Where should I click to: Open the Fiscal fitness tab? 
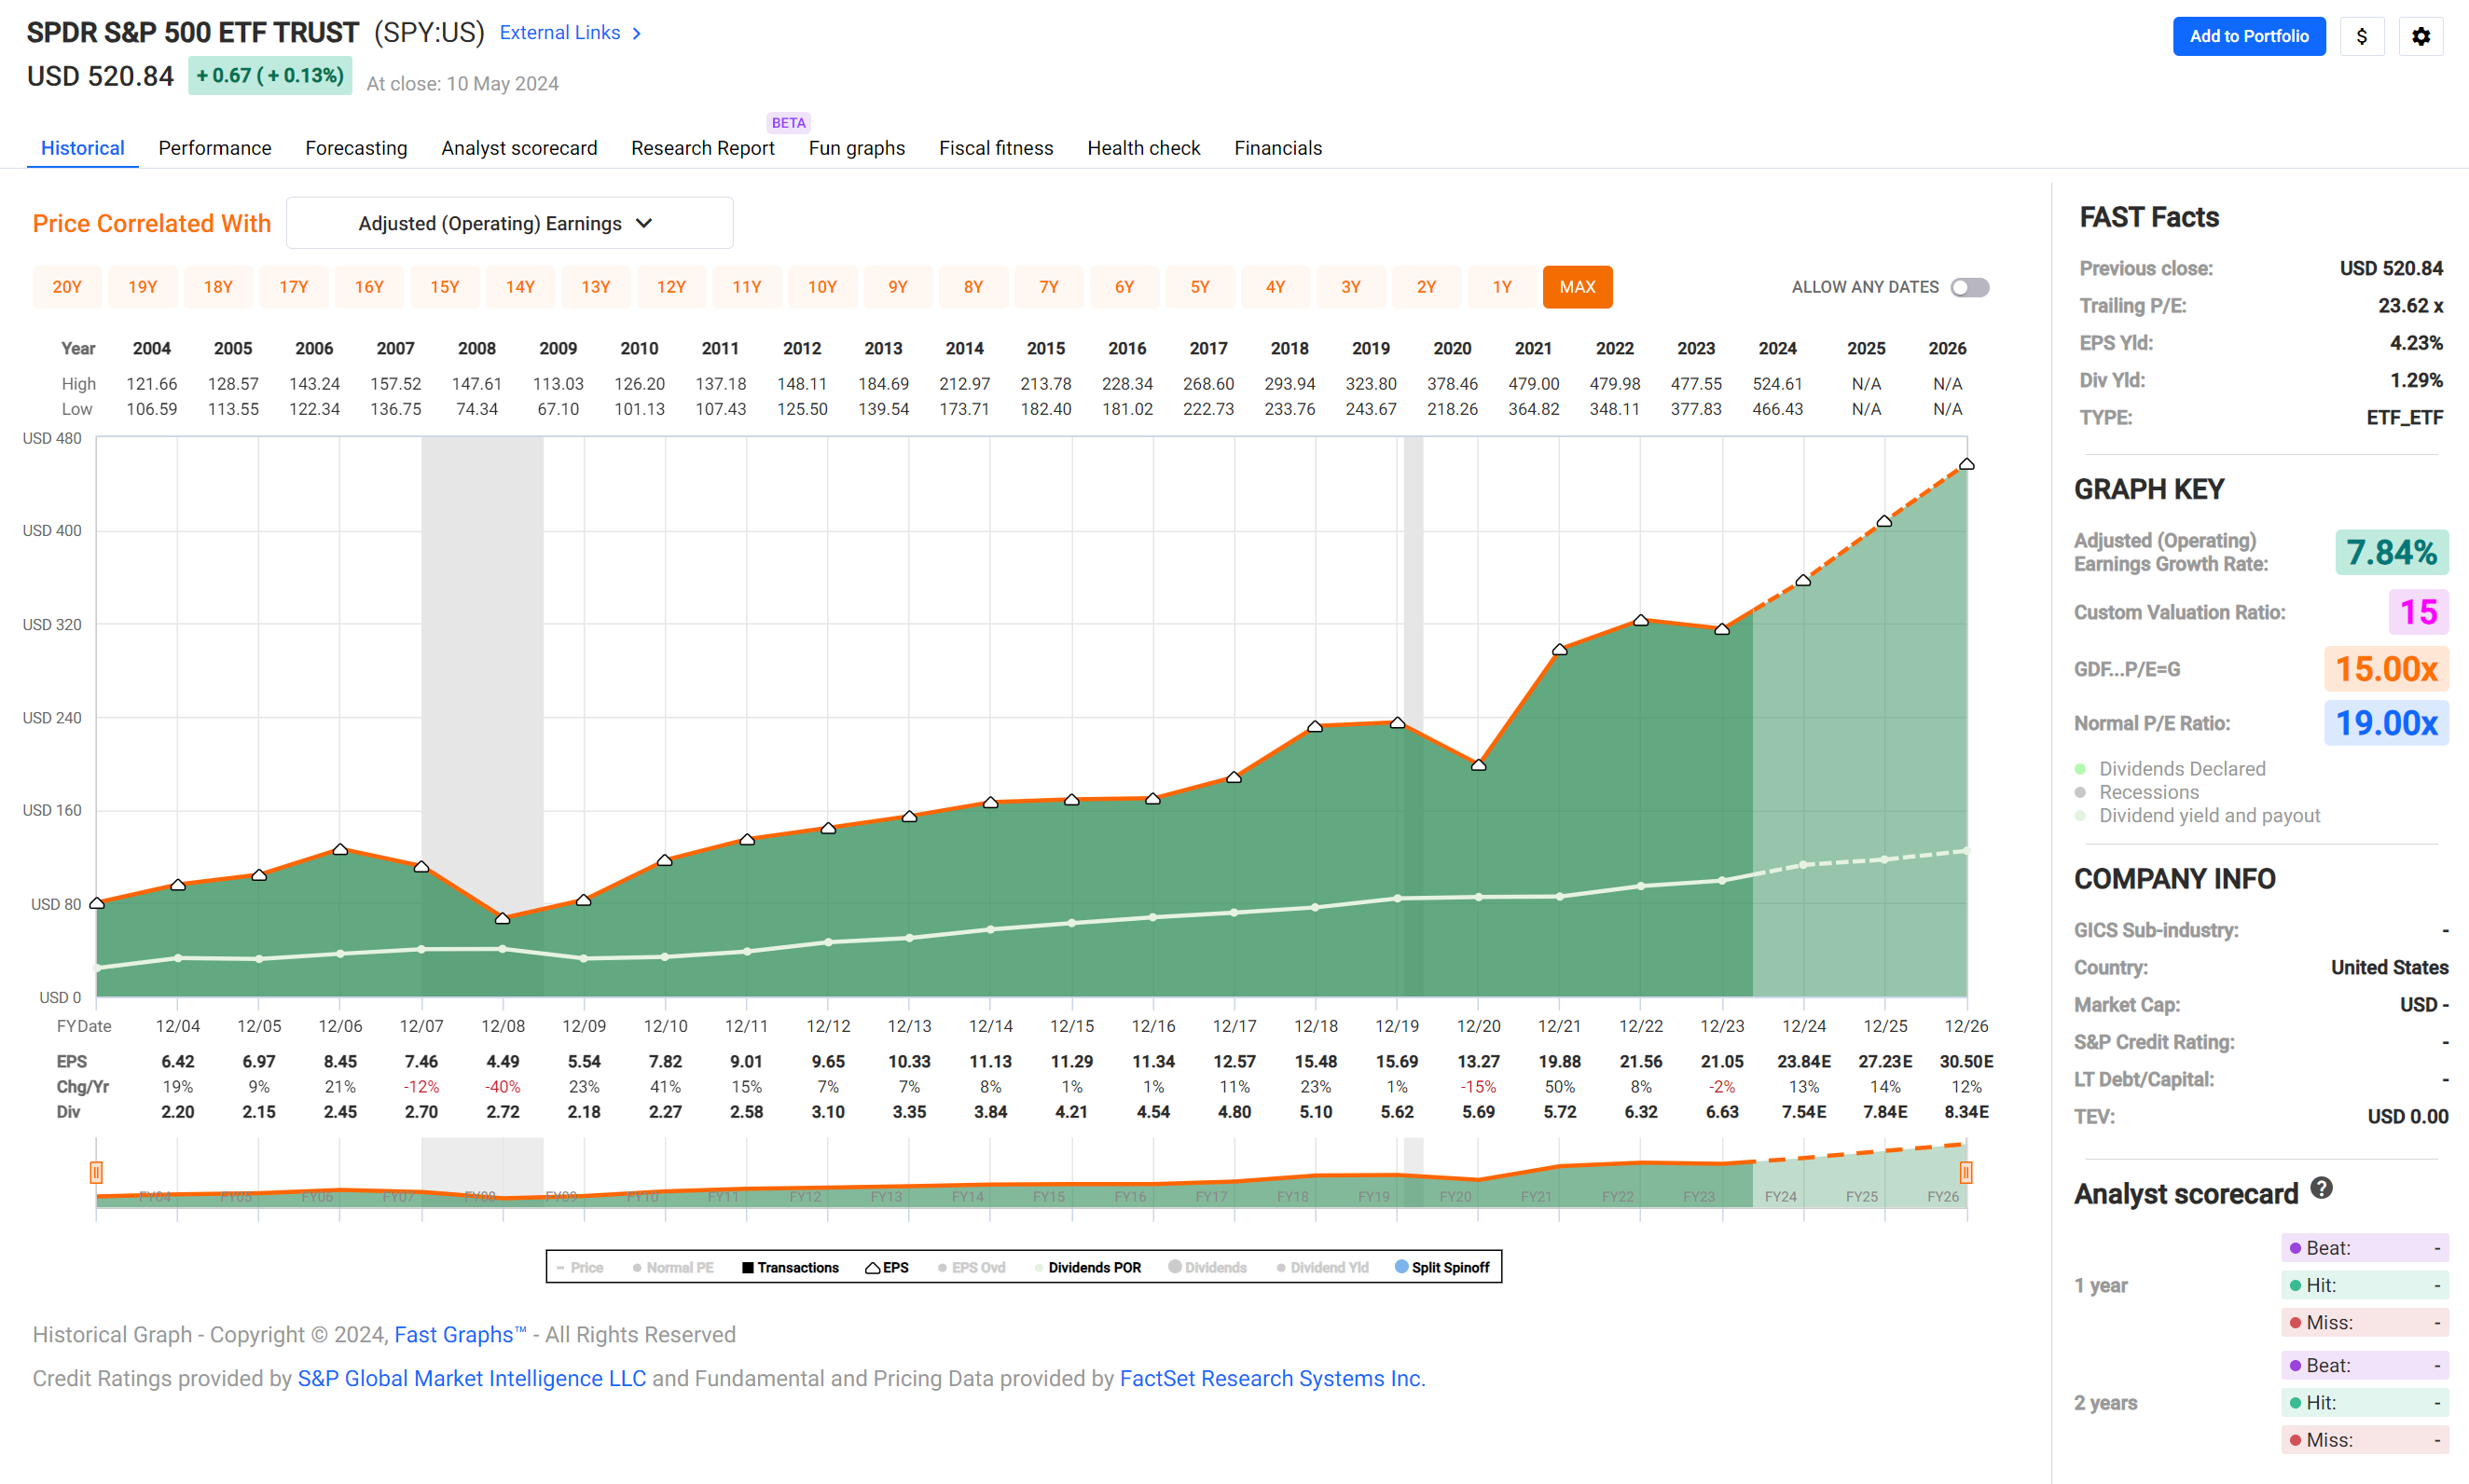coord(996,148)
